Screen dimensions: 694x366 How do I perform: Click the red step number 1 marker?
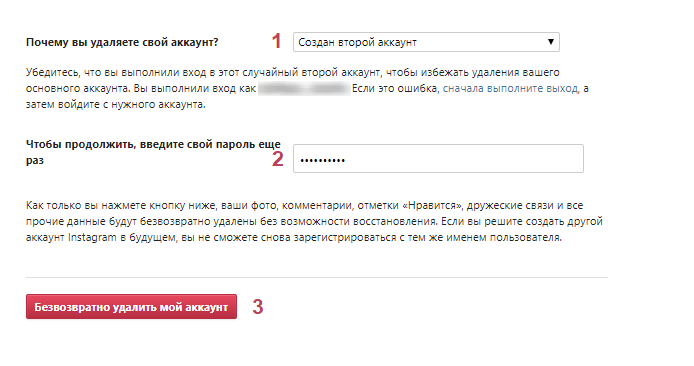[x=276, y=41]
